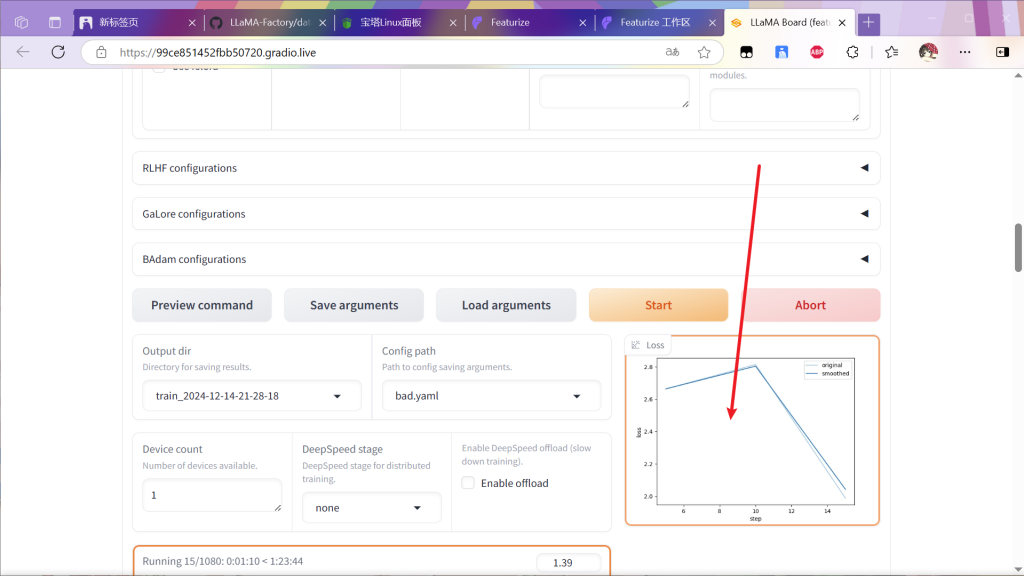Expand the RLHF configurations section
1024x576 pixels.
[506, 168]
